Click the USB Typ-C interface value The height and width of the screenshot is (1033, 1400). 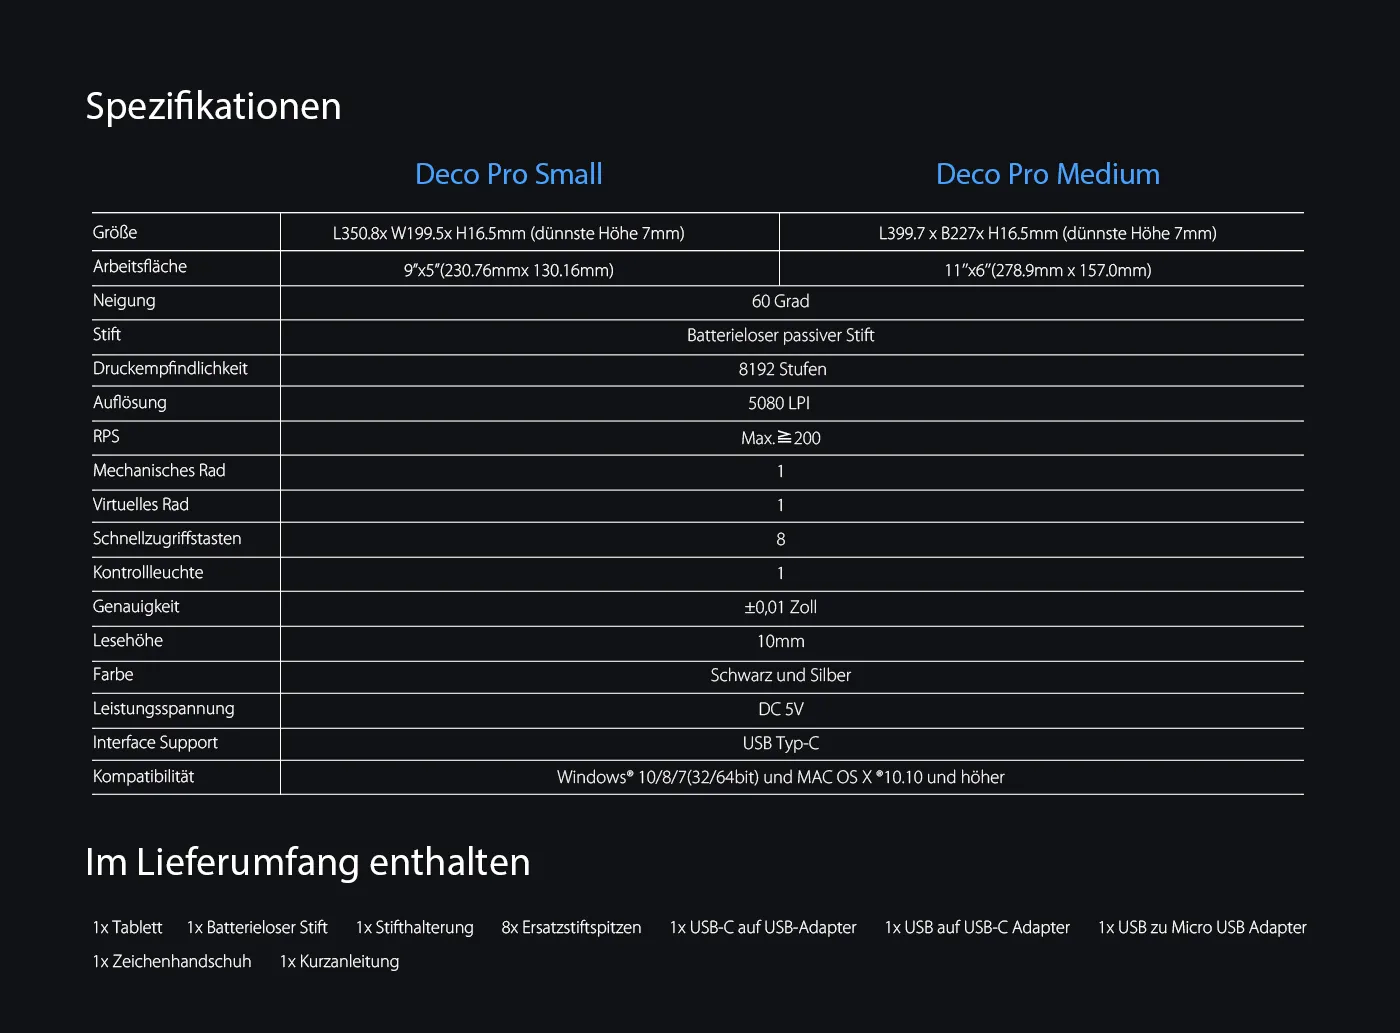[x=780, y=743]
